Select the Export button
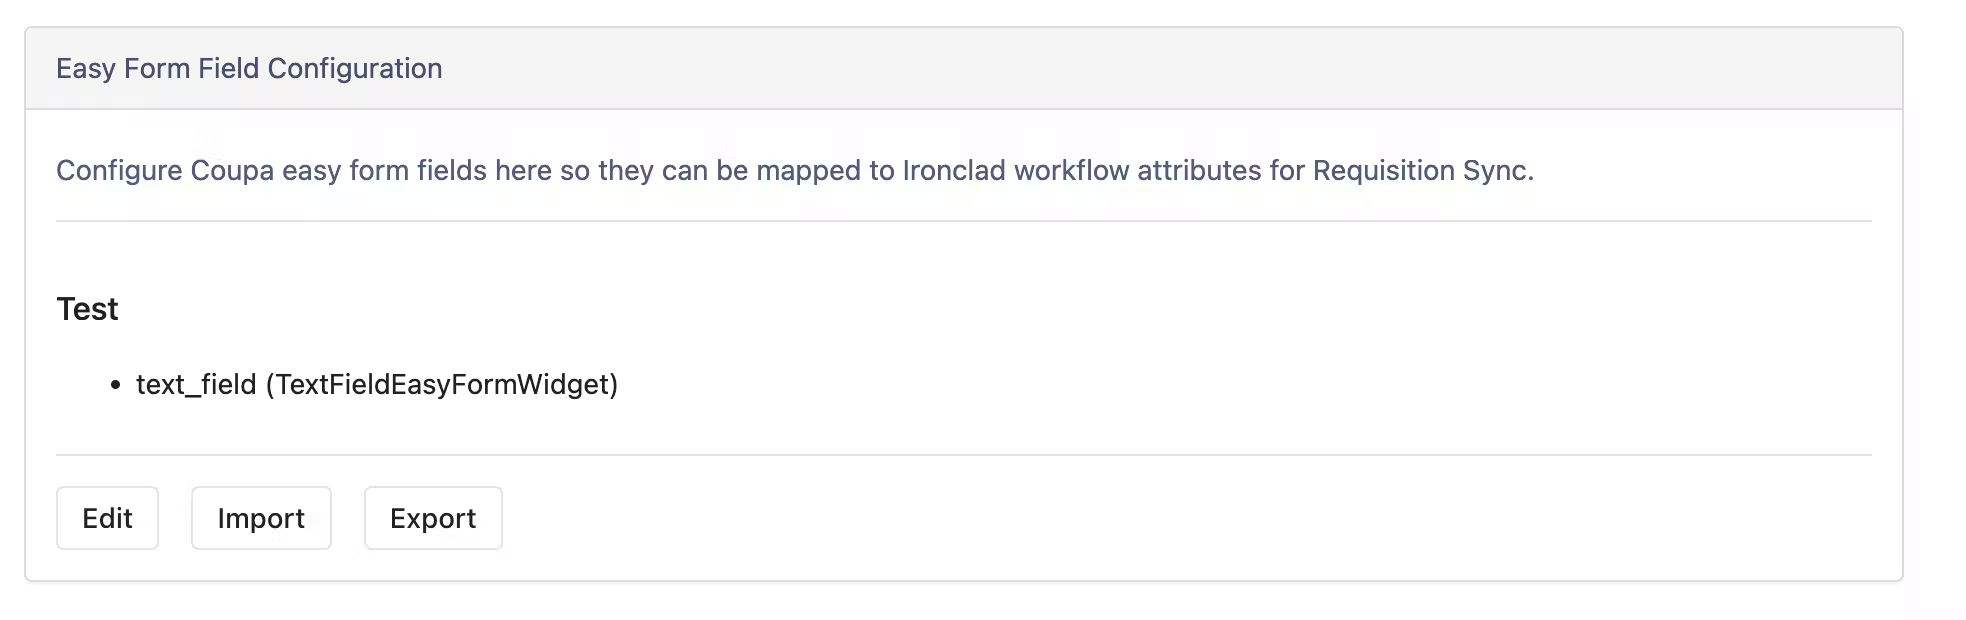This screenshot has width=1966, height=620. tap(433, 518)
